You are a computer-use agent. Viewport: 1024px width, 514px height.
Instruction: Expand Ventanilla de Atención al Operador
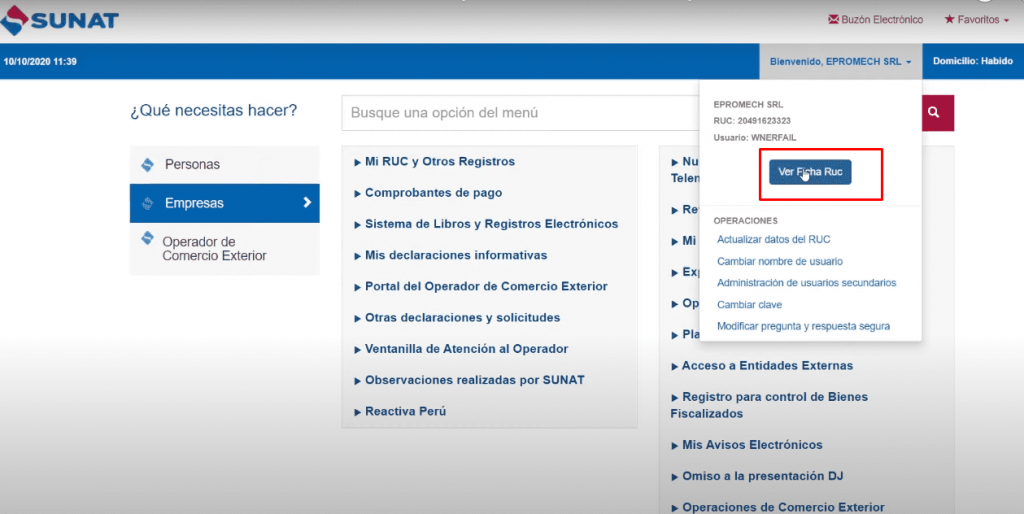[x=461, y=349]
